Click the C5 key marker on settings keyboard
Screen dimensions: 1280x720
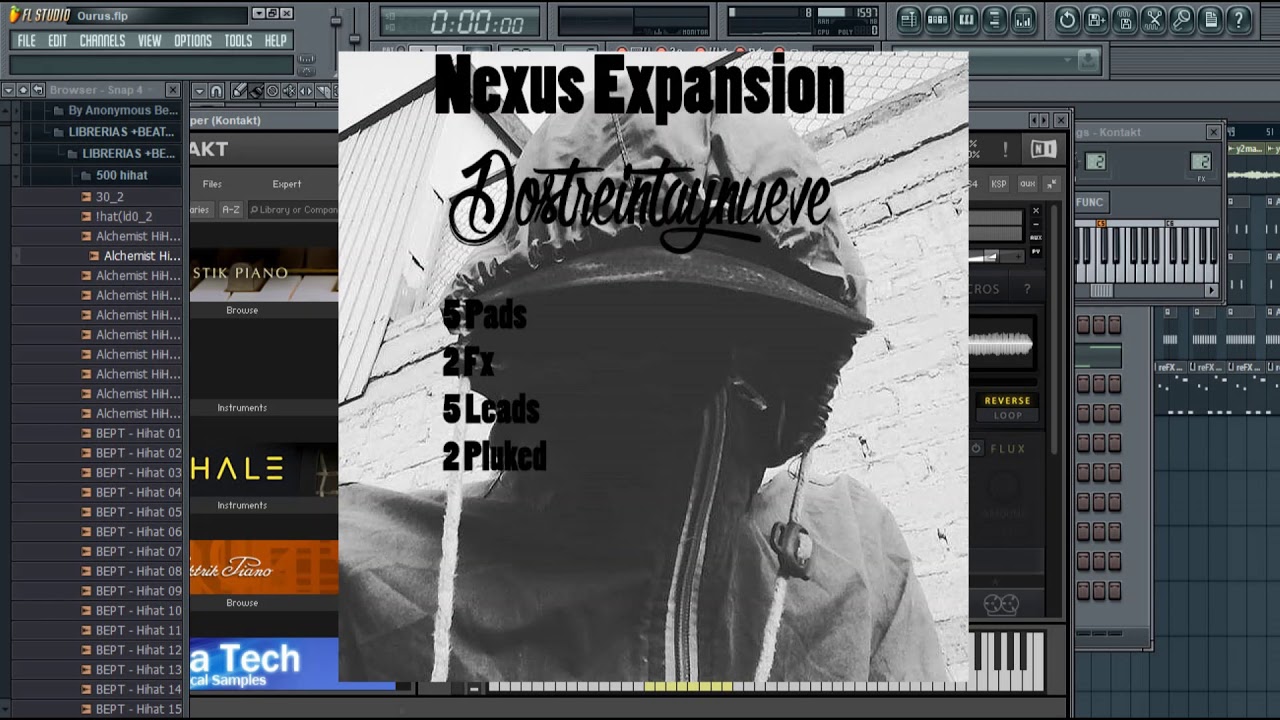tap(1101, 223)
